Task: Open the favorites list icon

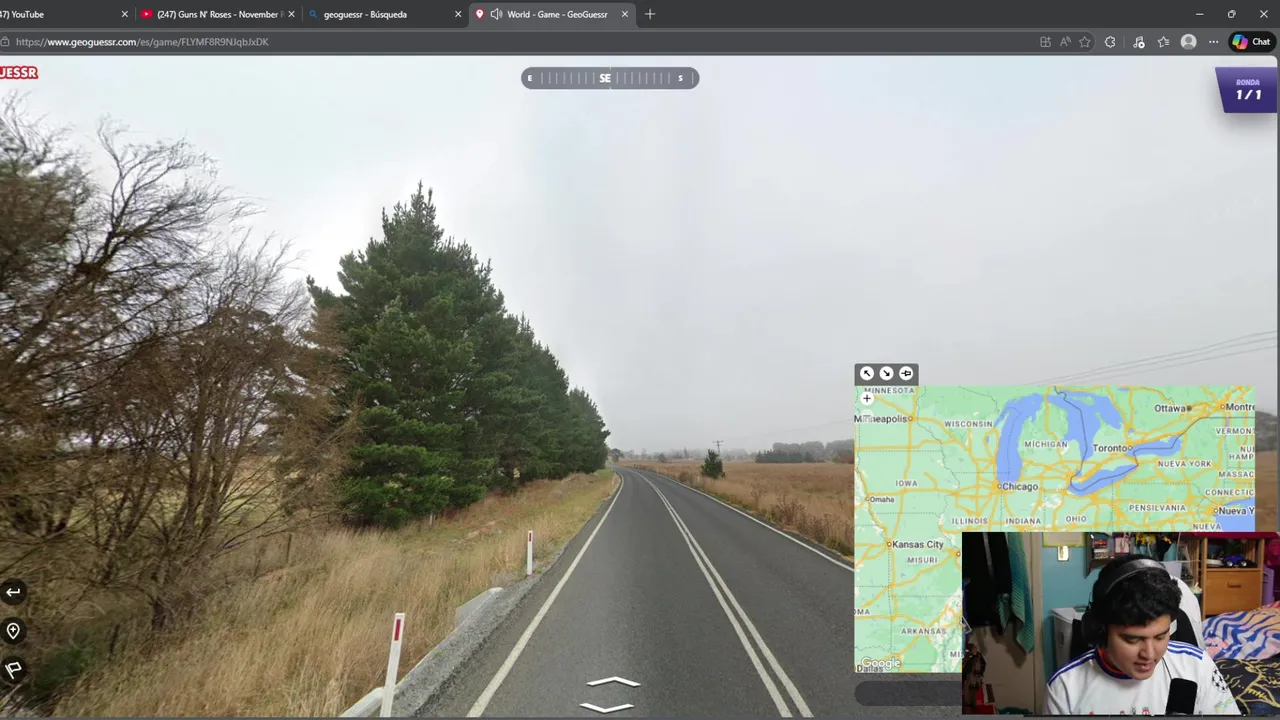Action: [1163, 42]
